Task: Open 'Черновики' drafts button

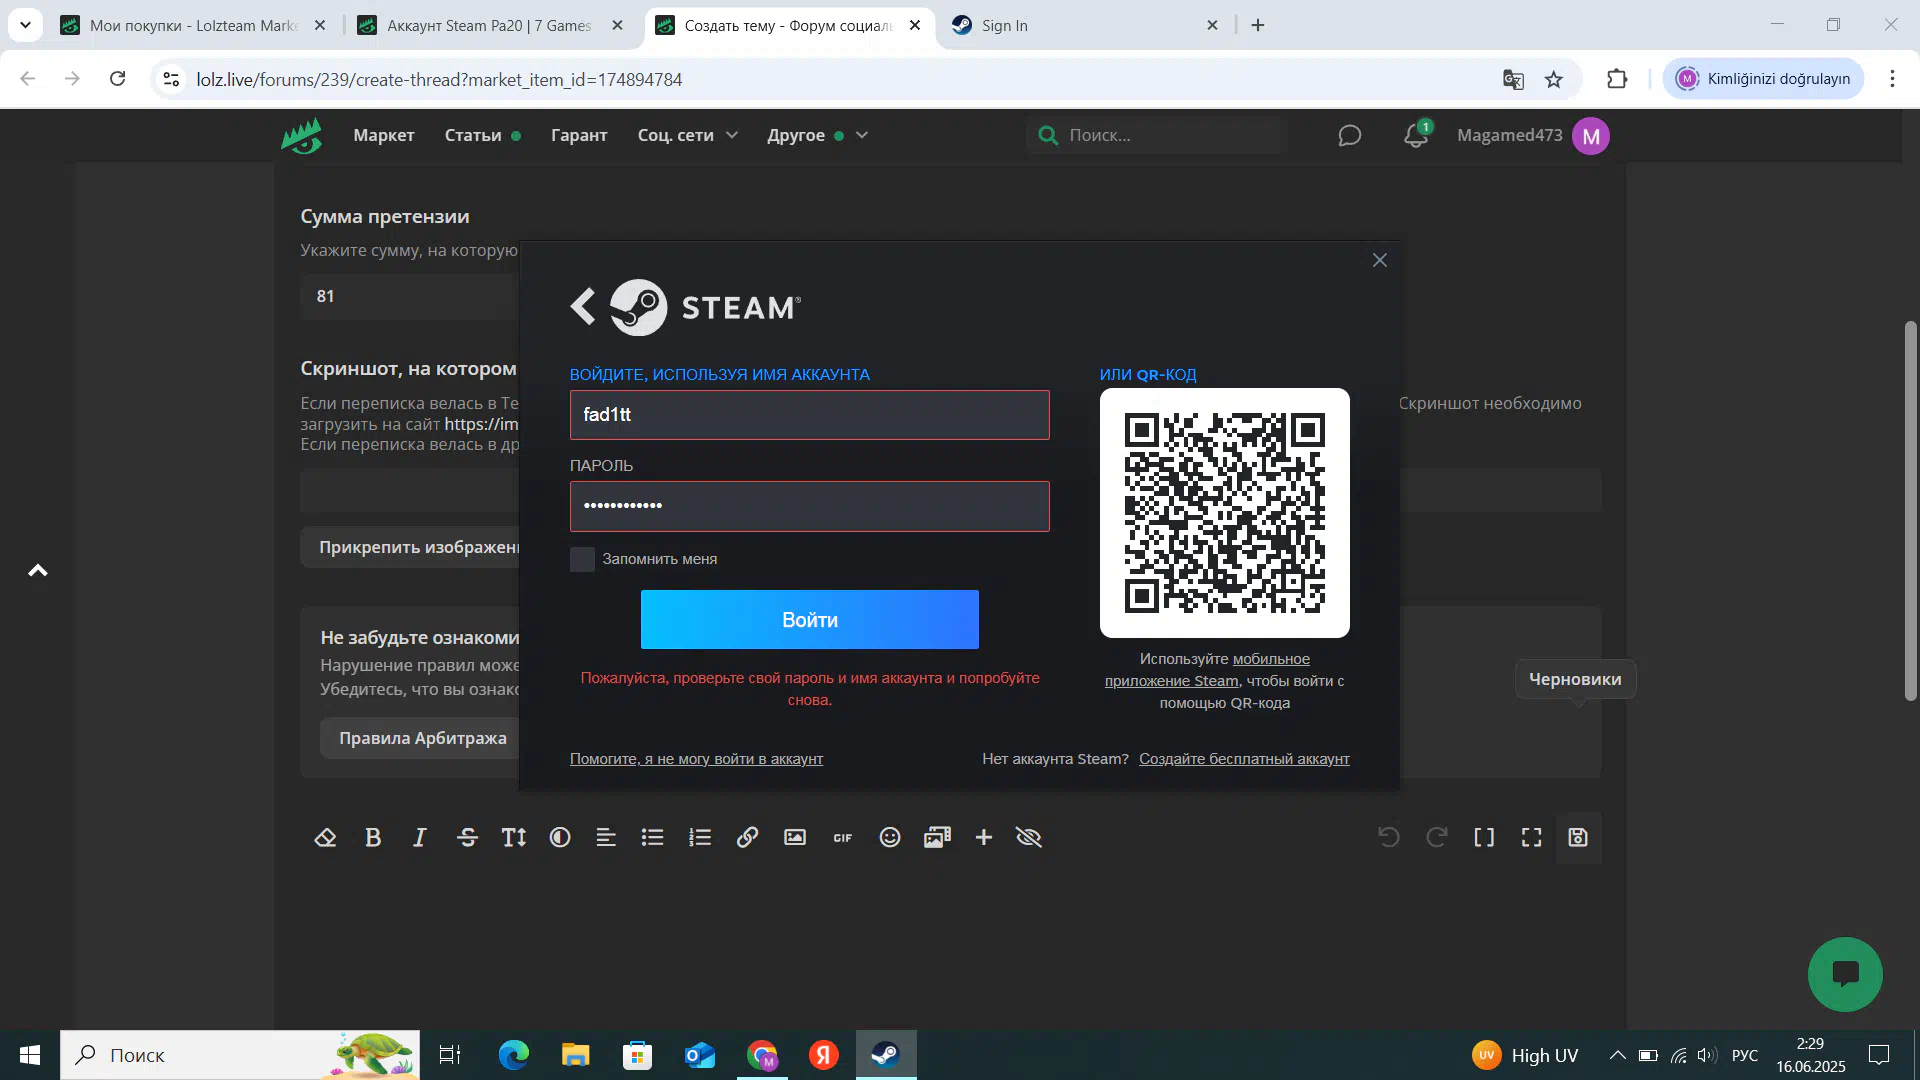Action: click(x=1575, y=679)
